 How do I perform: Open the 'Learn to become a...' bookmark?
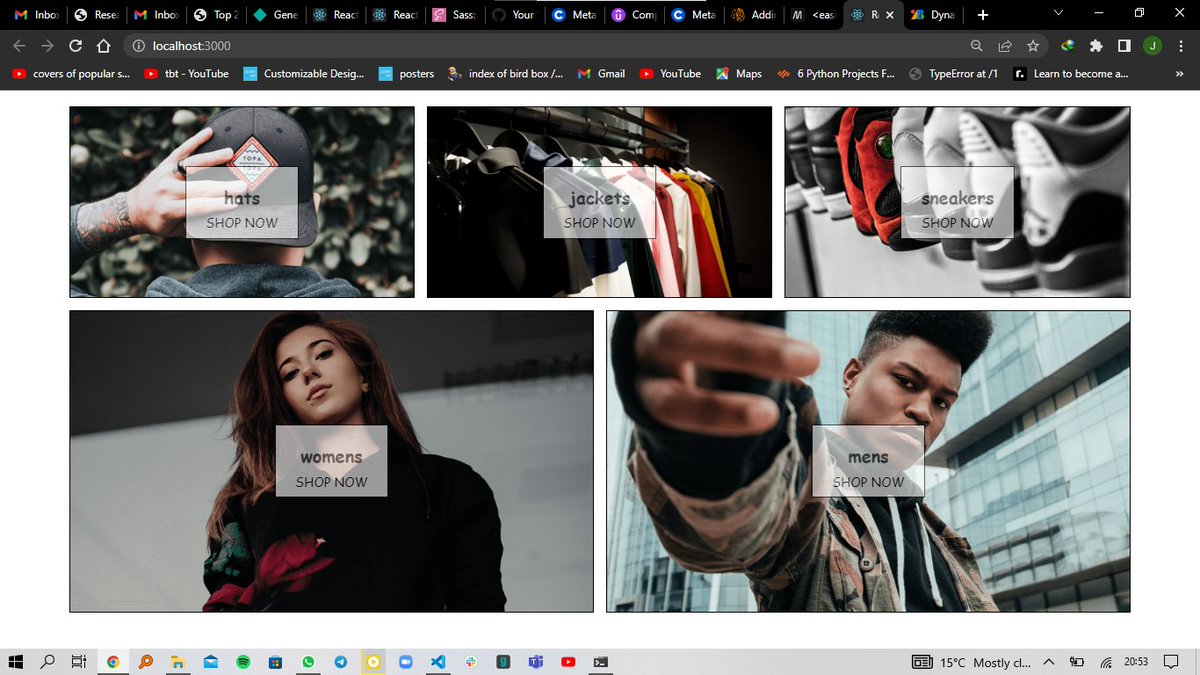pos(1071,74)
